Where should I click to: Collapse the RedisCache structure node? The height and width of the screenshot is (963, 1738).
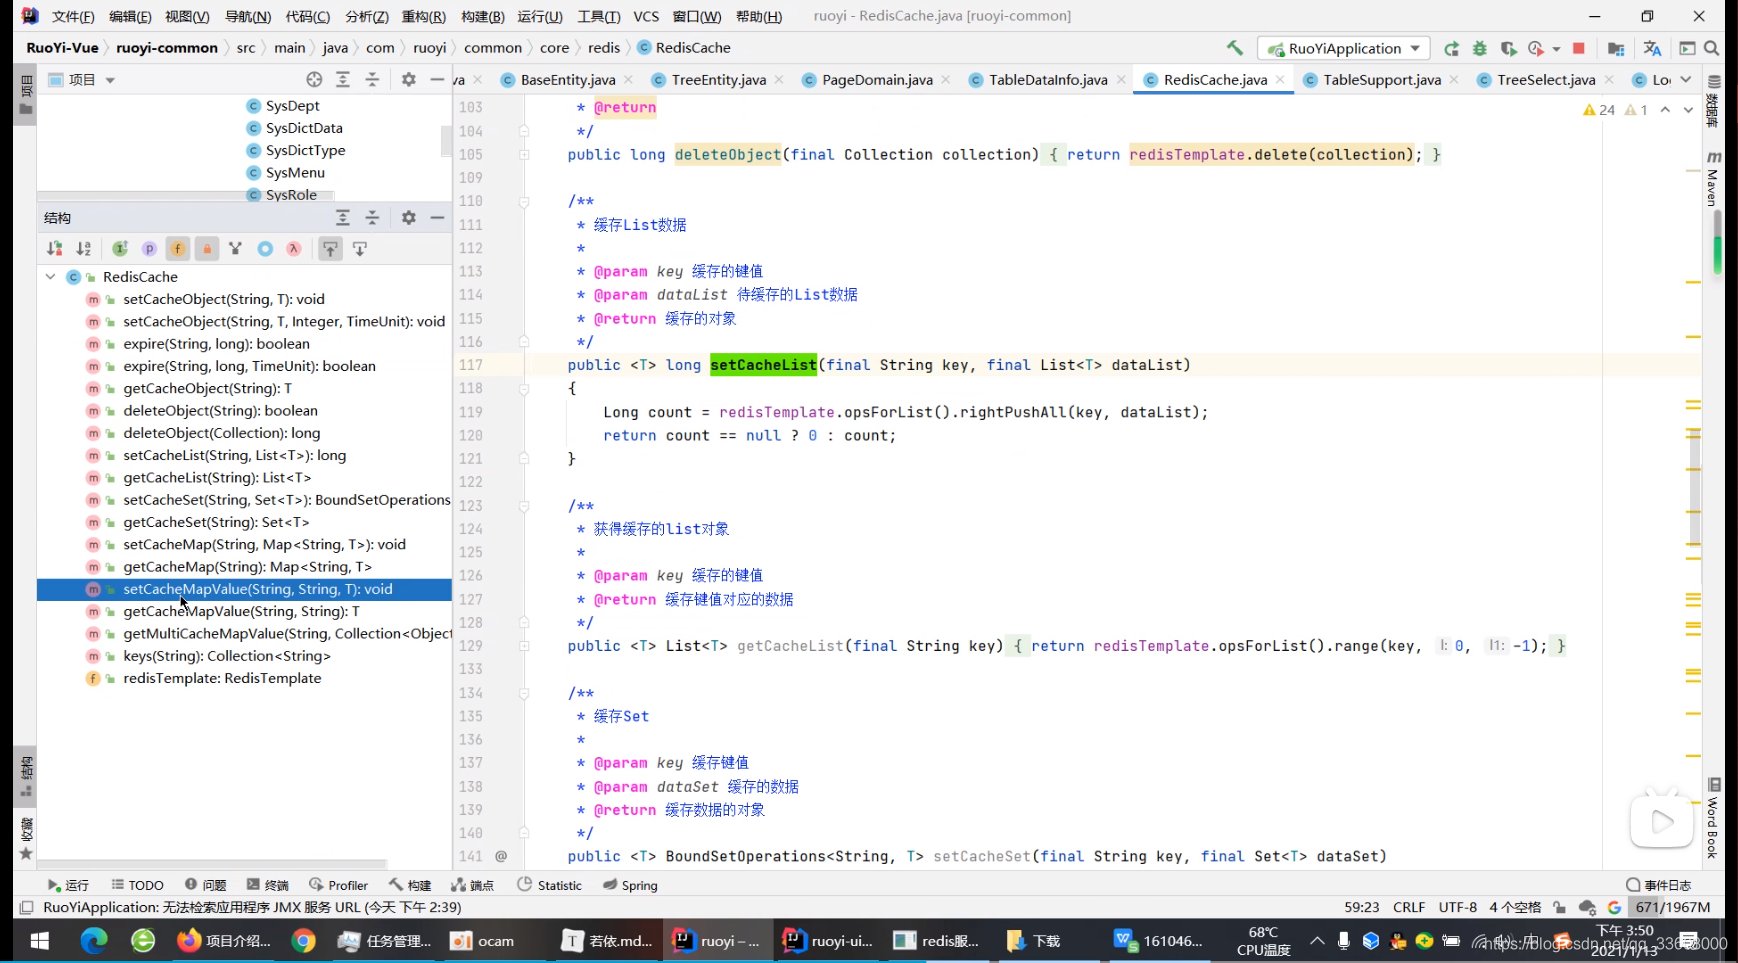coord(50,277)
